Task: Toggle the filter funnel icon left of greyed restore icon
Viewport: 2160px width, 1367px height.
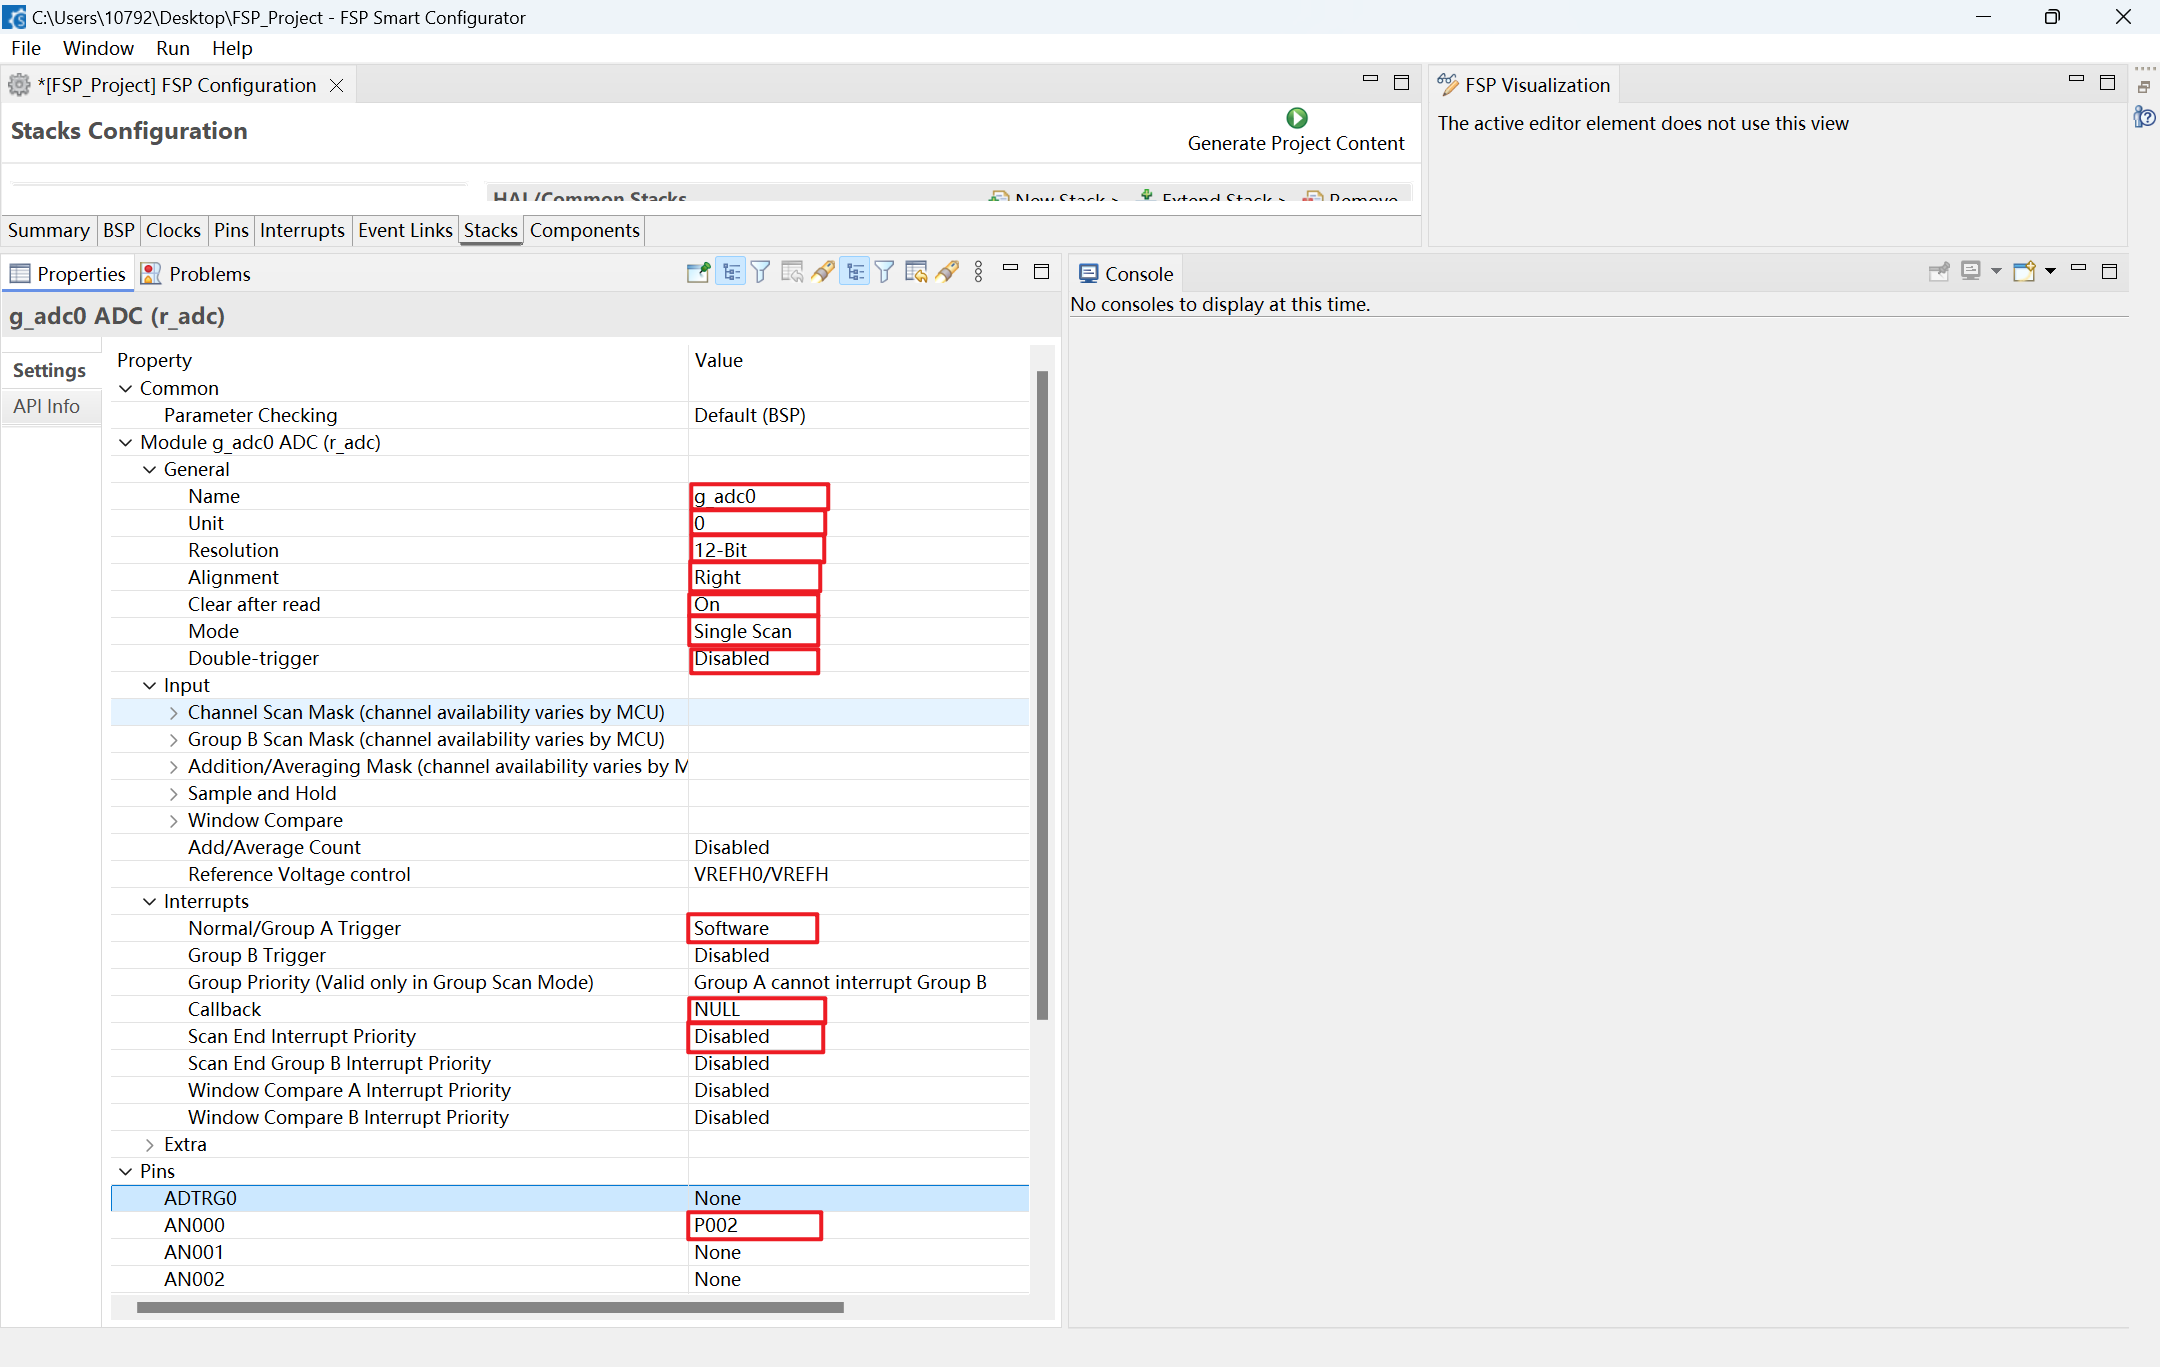Action: pos(761,272)
